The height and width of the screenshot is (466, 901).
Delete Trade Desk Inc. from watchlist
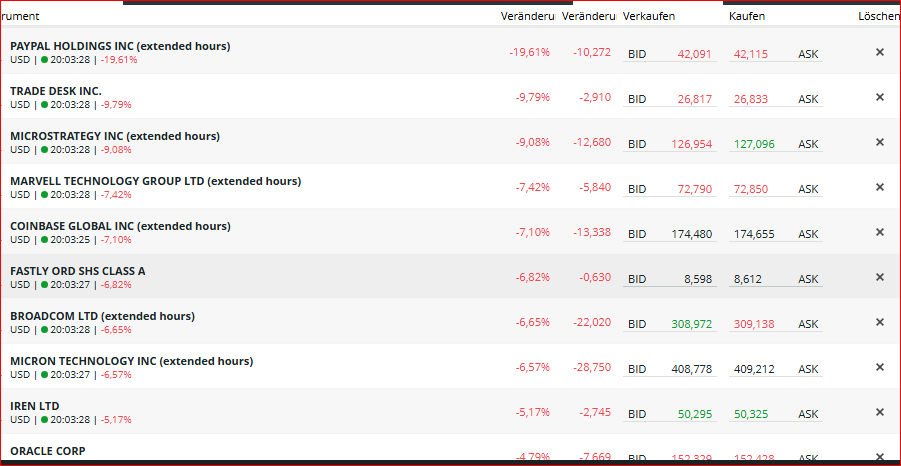[880, 97]
